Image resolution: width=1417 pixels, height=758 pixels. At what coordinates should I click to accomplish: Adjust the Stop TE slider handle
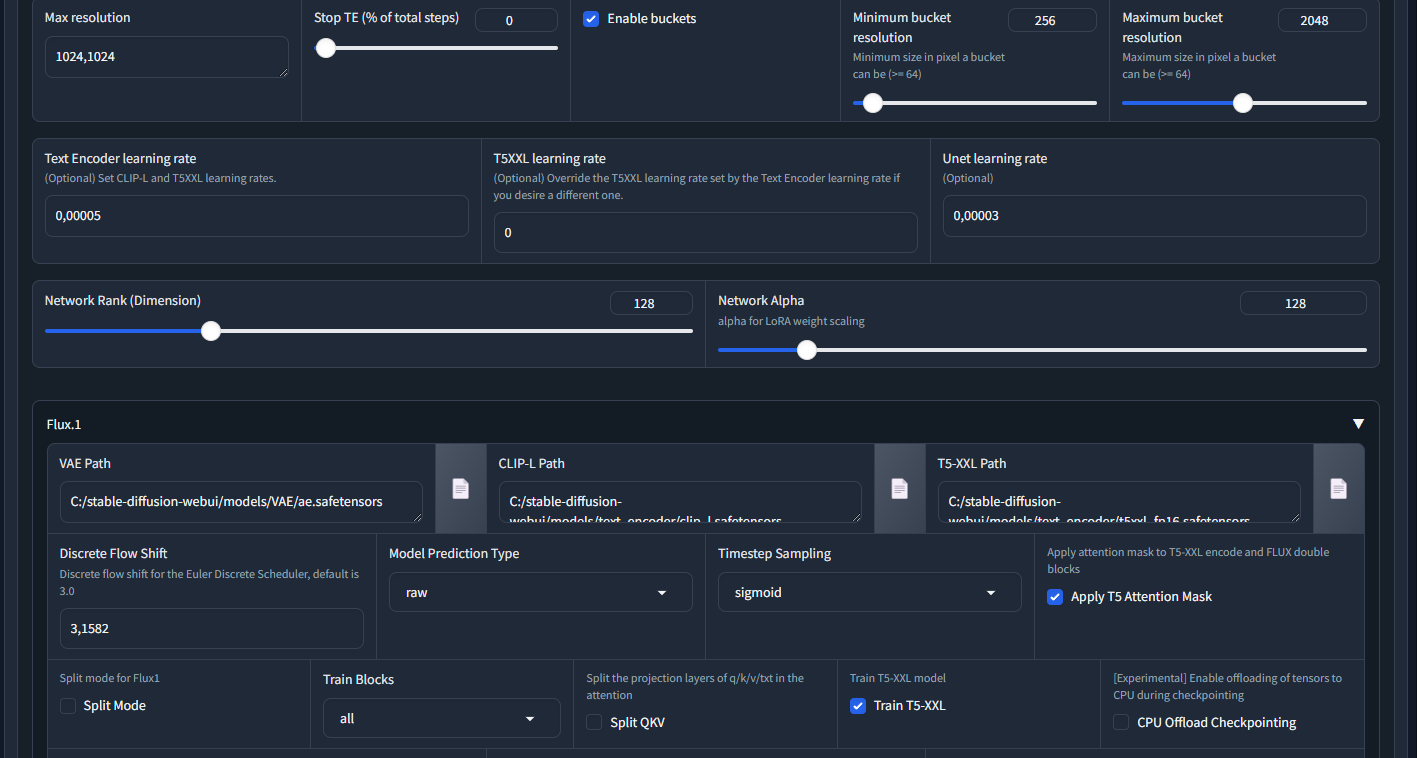pyautogui.click(x=325, y=48)
